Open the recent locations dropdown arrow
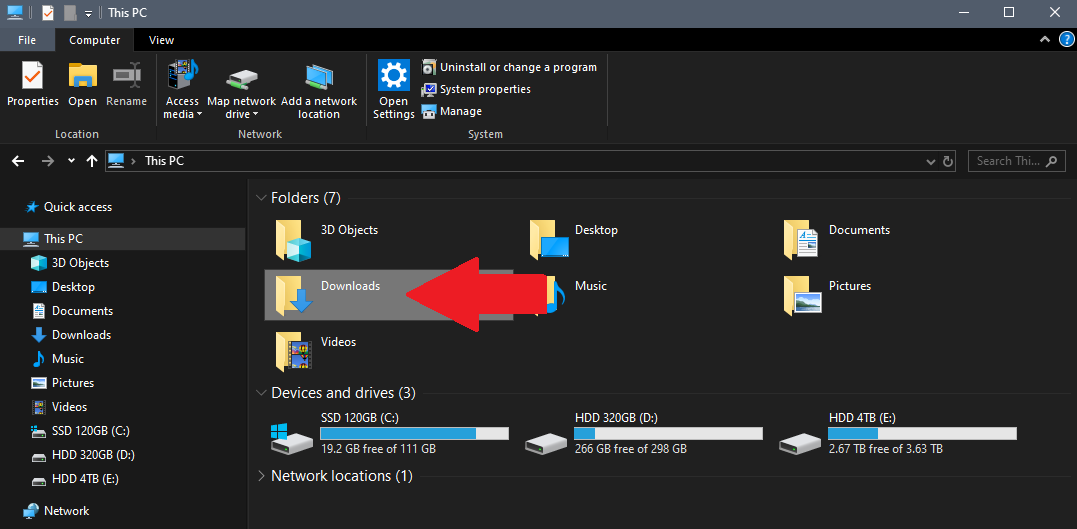The height and width of the screenshot is (529, 1077). click(71, 161)
